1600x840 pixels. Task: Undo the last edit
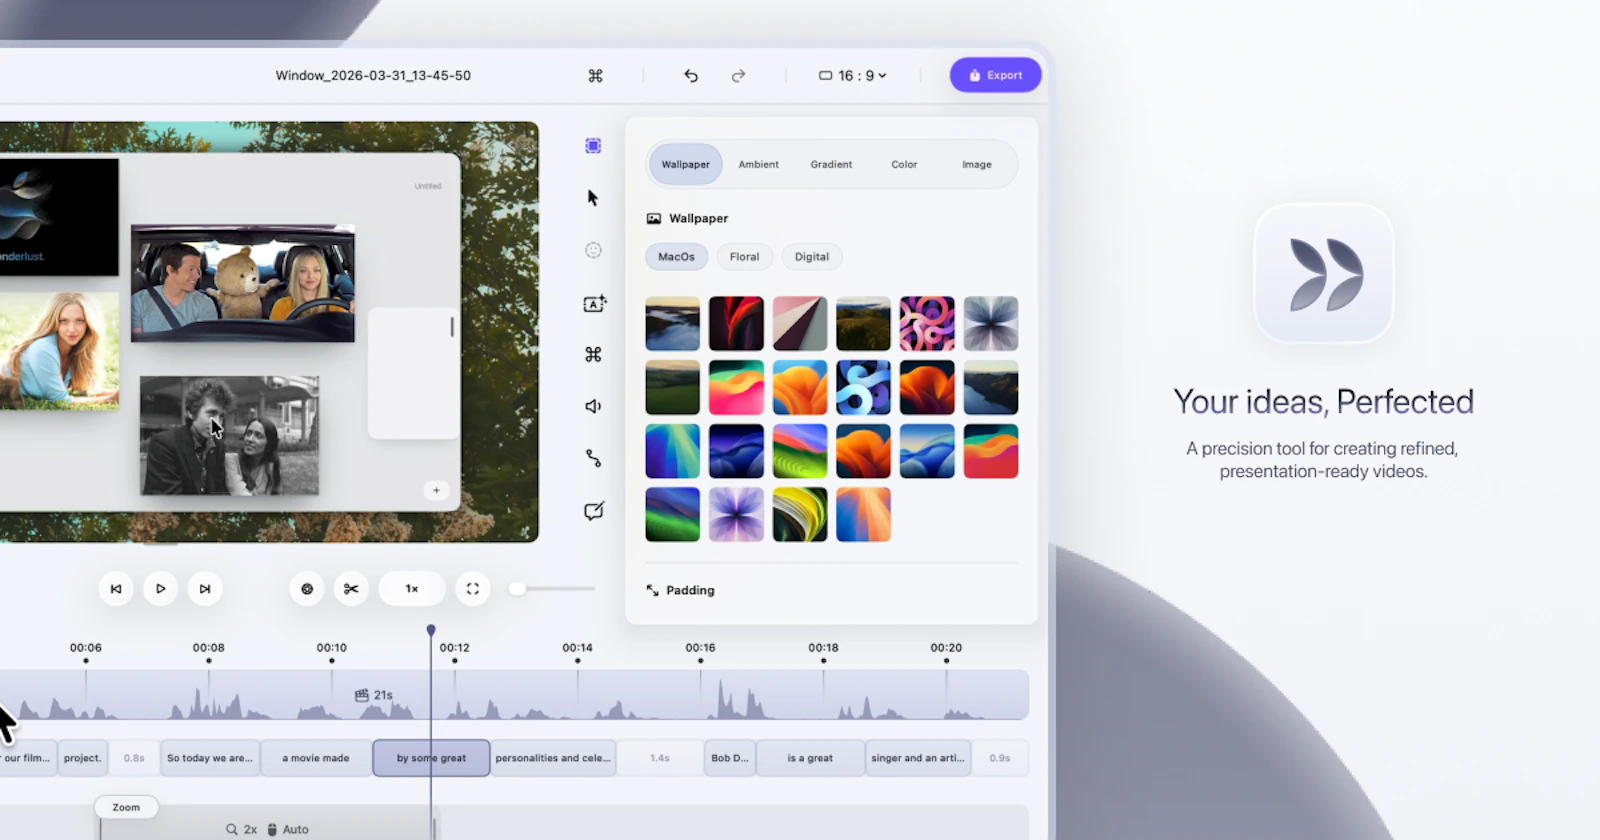[x=691, y=76]
